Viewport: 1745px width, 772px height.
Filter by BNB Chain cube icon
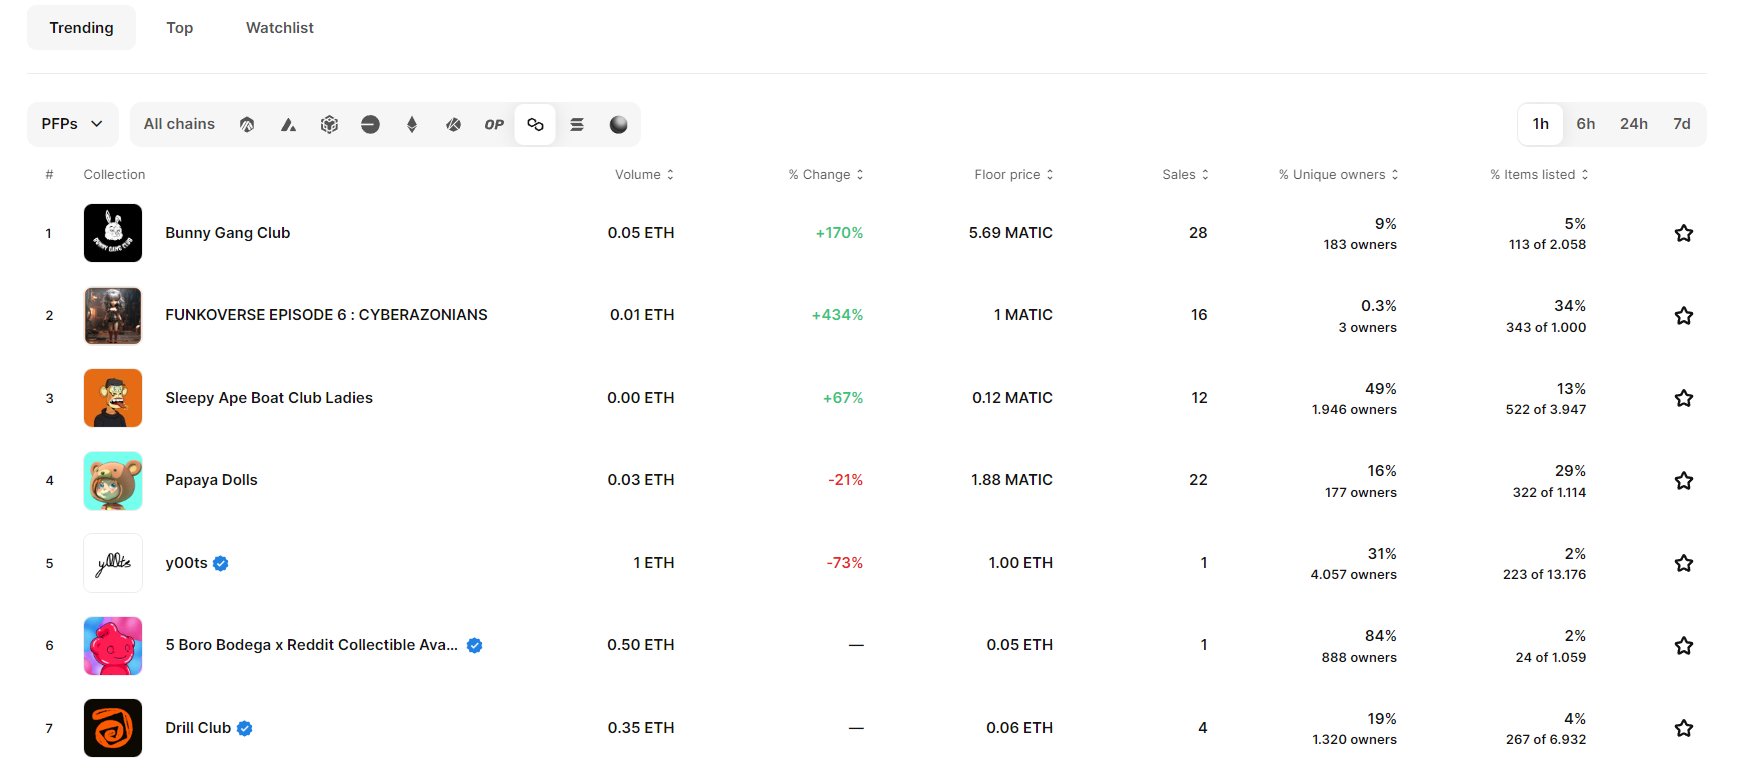pos(329,125)
